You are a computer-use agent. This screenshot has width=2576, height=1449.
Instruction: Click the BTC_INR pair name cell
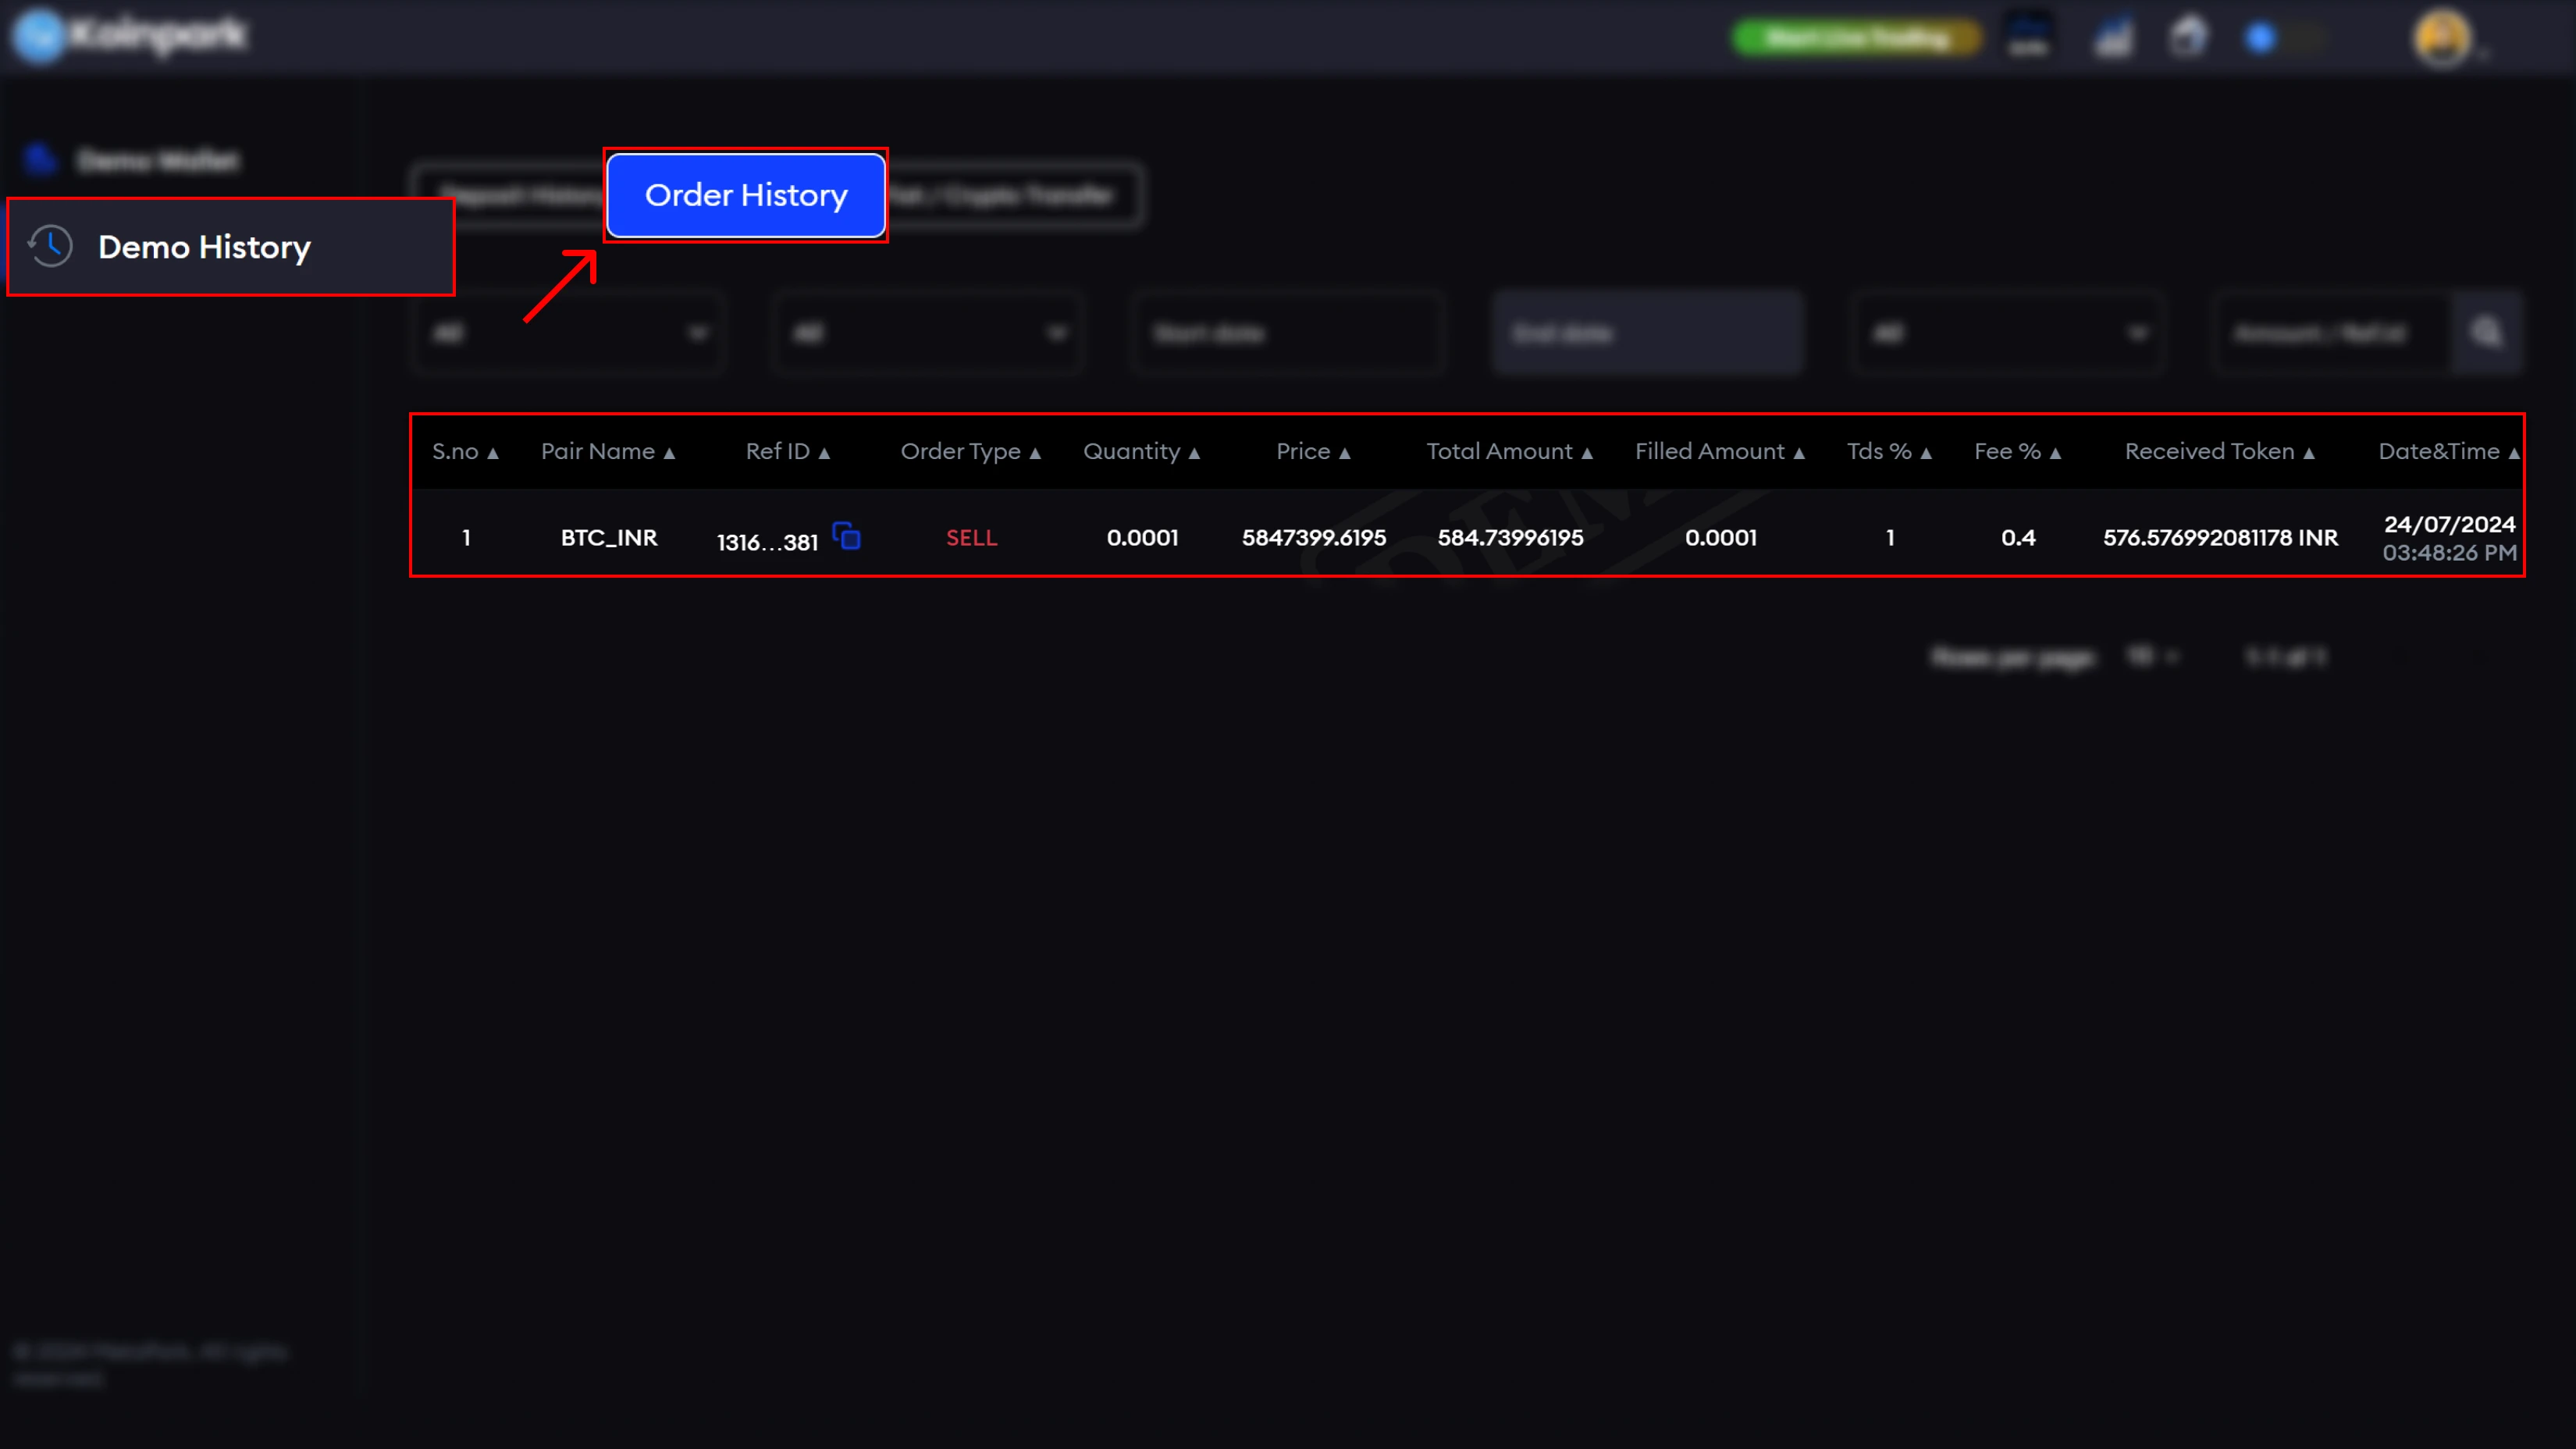(609, 538)
